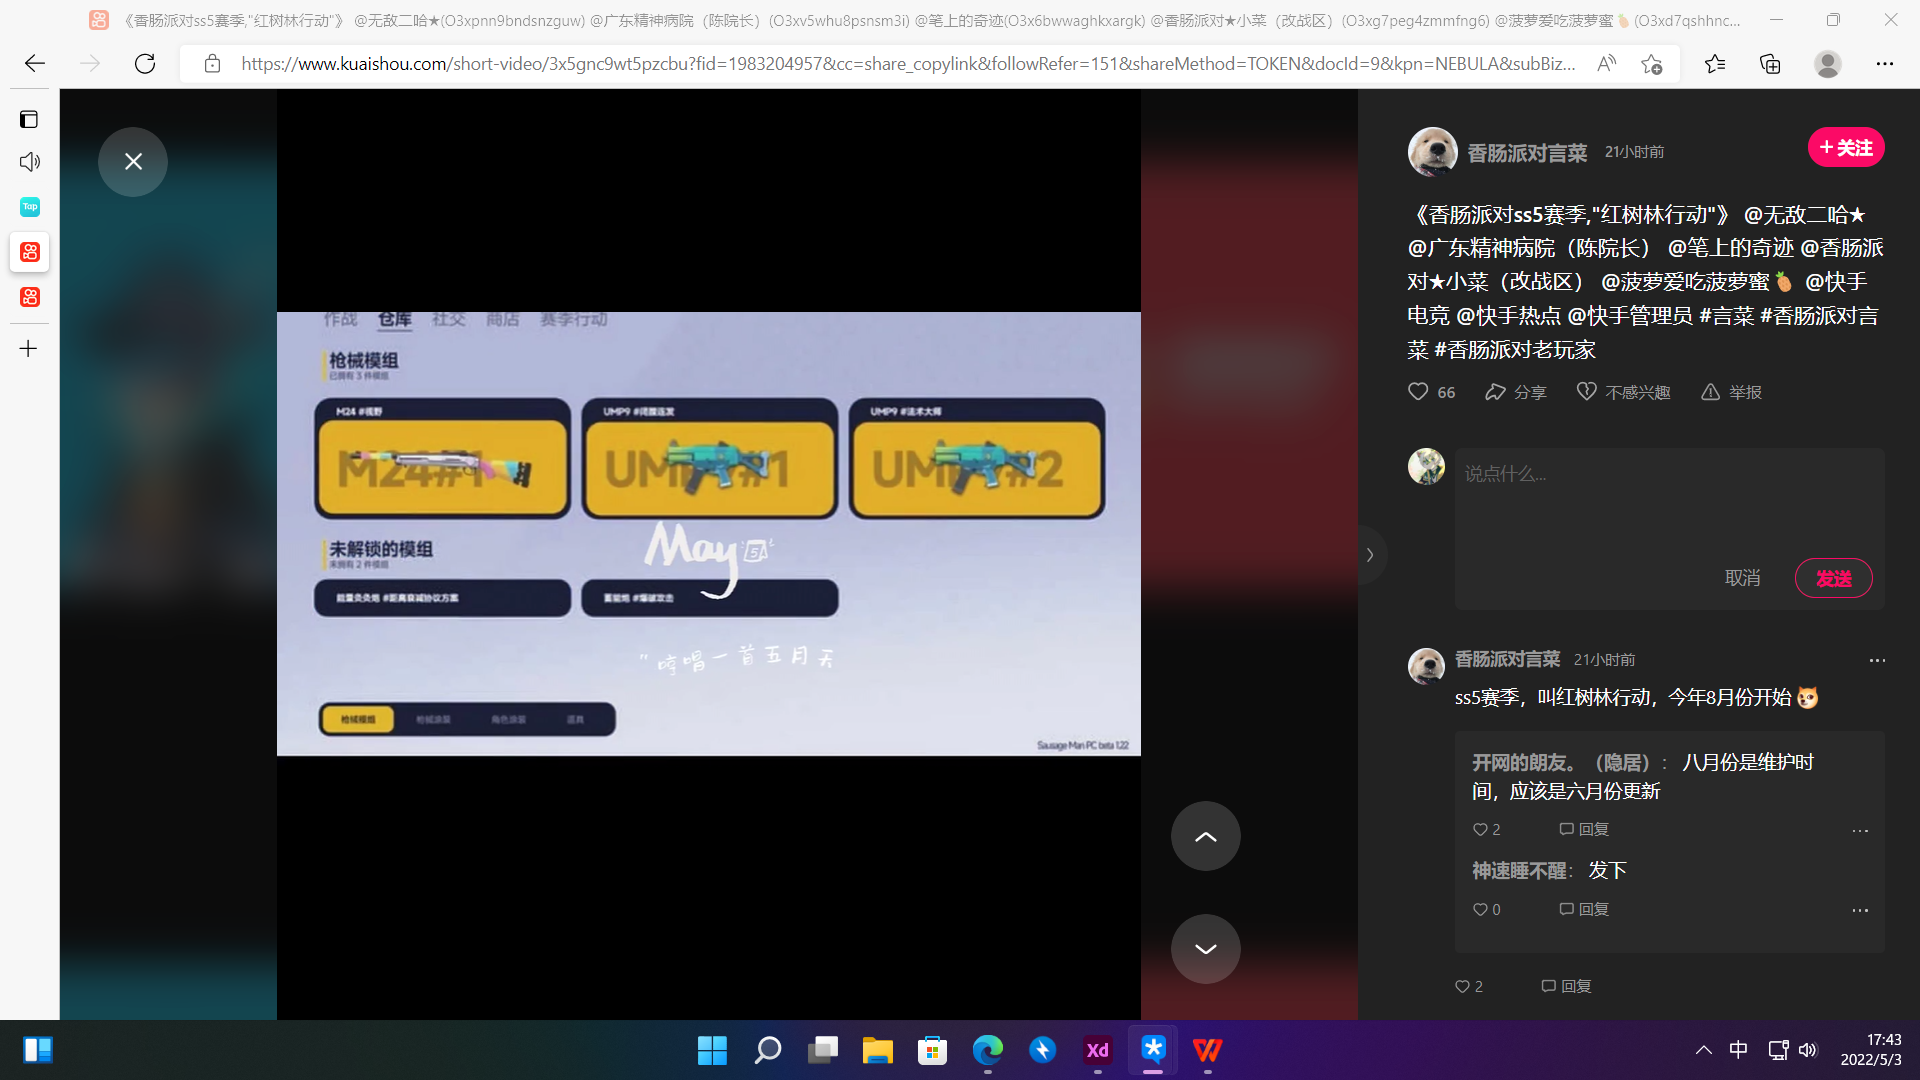Screen dimensions: 1920x1080
Task: Toggle vertical tabs pane icon
Action: pyautogui.click(x=29, y=120)
